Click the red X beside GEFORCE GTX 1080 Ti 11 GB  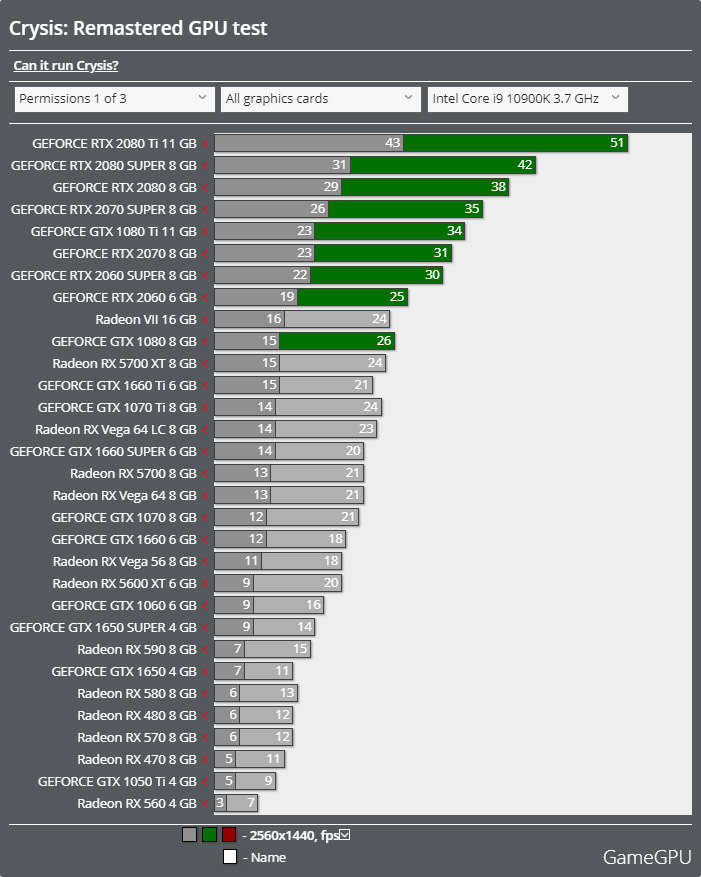click(x=204, y=232)
